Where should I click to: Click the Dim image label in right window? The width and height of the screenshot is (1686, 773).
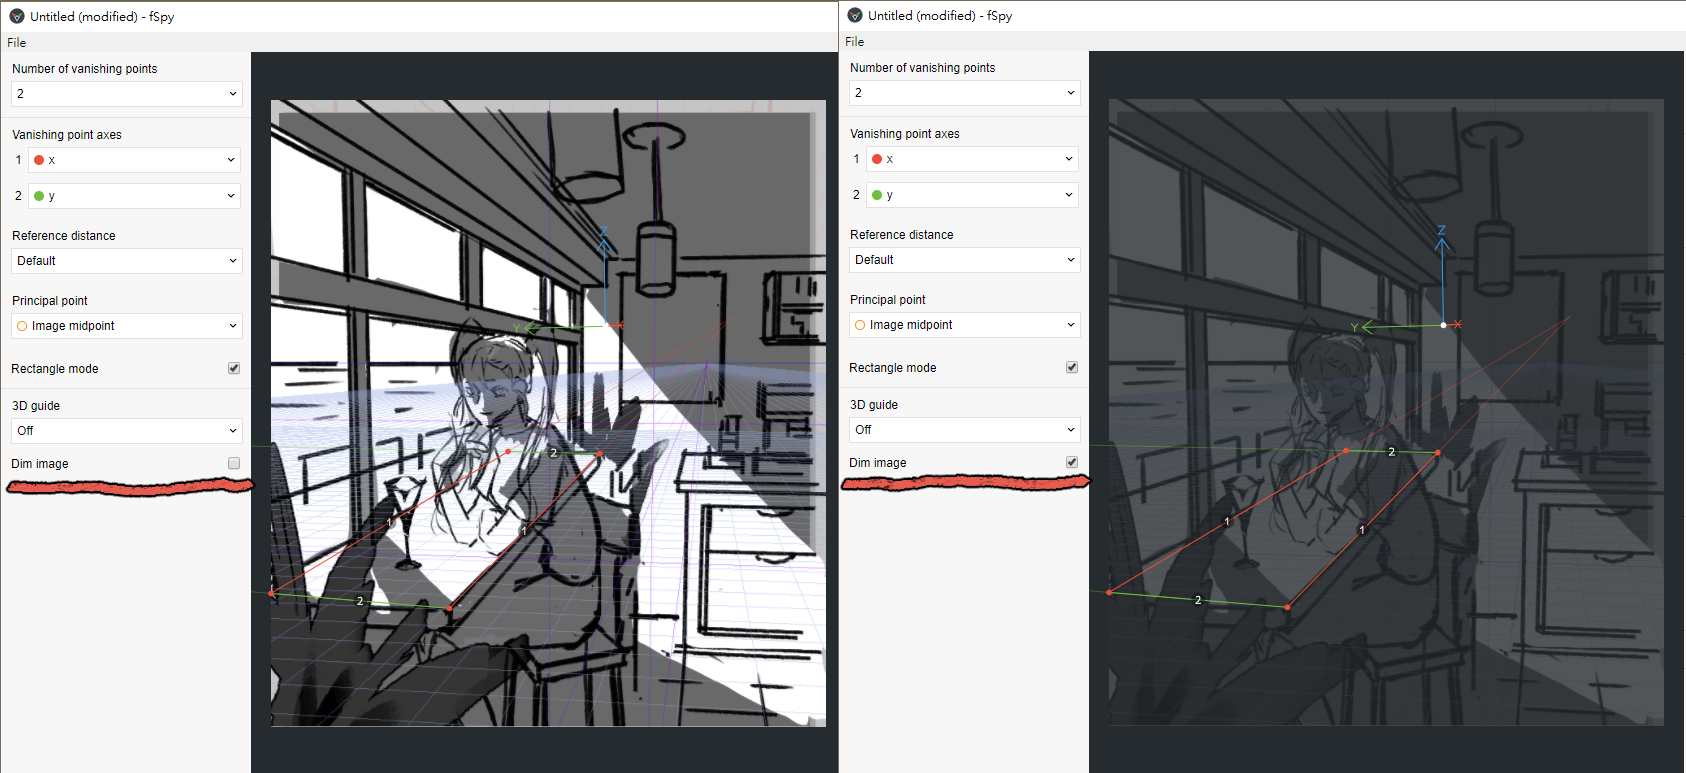click(x=878, y=463)
